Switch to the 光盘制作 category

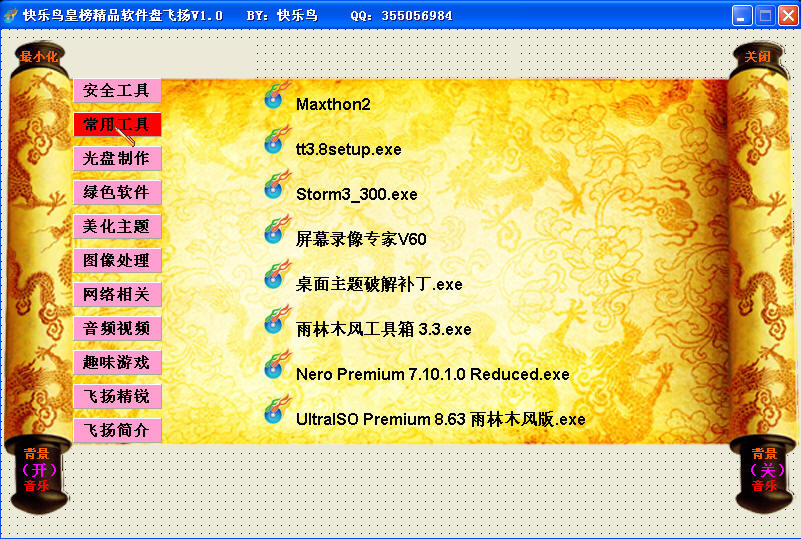(117, 159)
